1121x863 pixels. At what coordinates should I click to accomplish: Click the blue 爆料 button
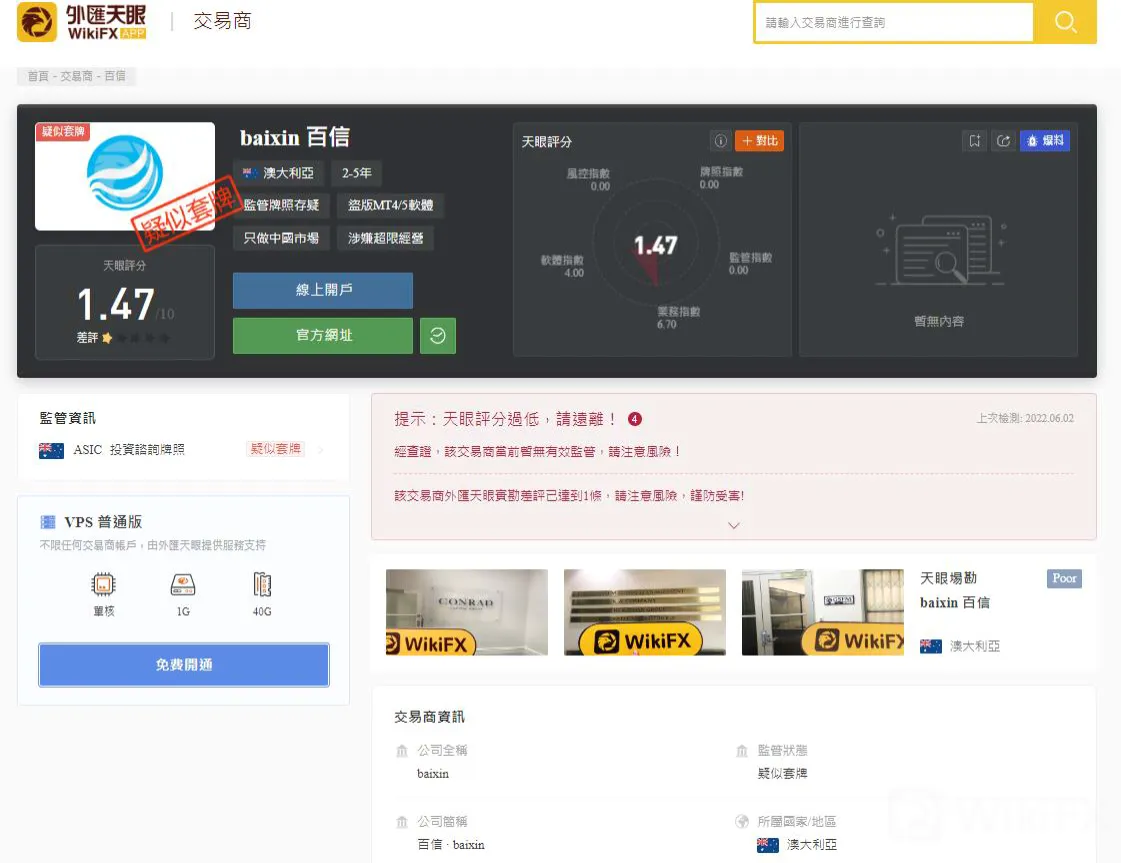point(1045,141)
